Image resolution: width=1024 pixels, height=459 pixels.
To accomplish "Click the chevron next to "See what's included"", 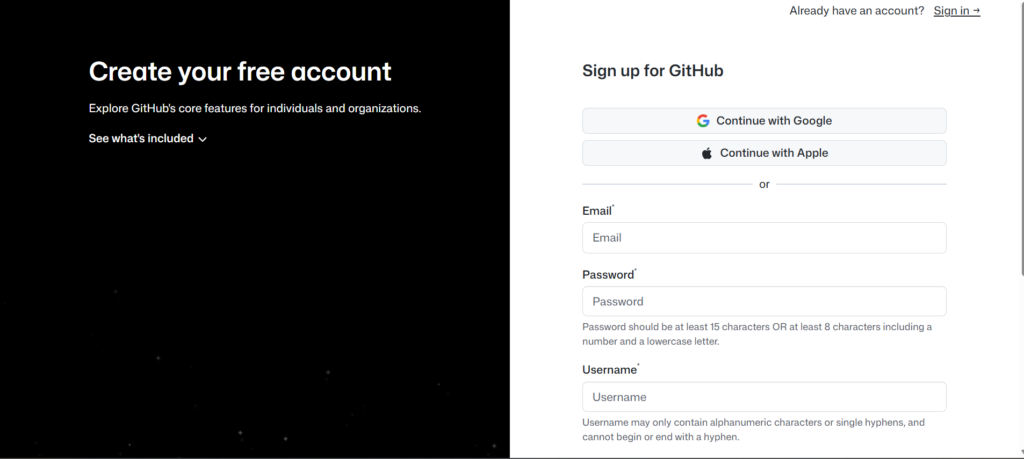I will pos(203,140).
